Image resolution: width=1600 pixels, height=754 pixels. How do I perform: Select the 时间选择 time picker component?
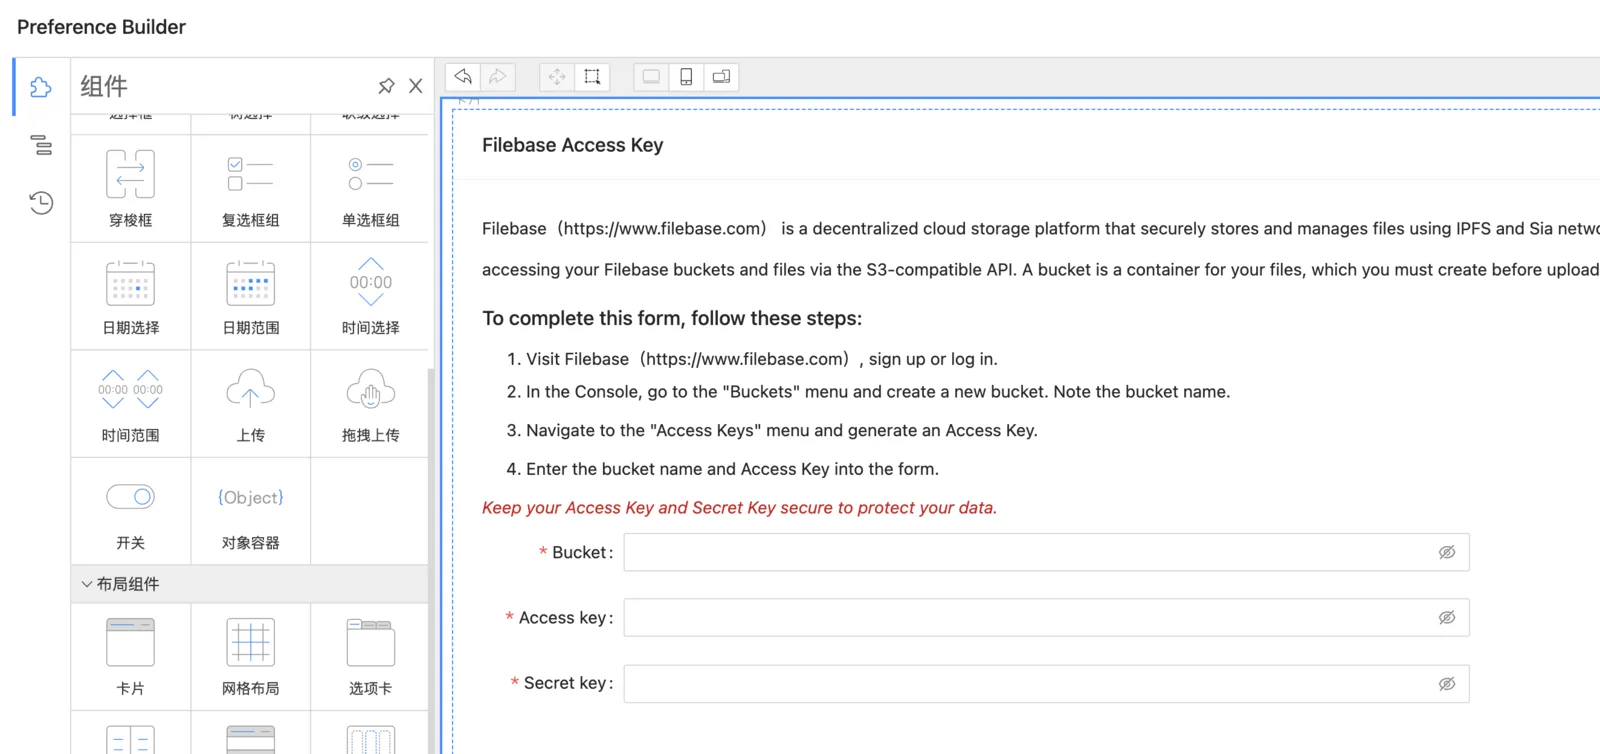[371, 296]
